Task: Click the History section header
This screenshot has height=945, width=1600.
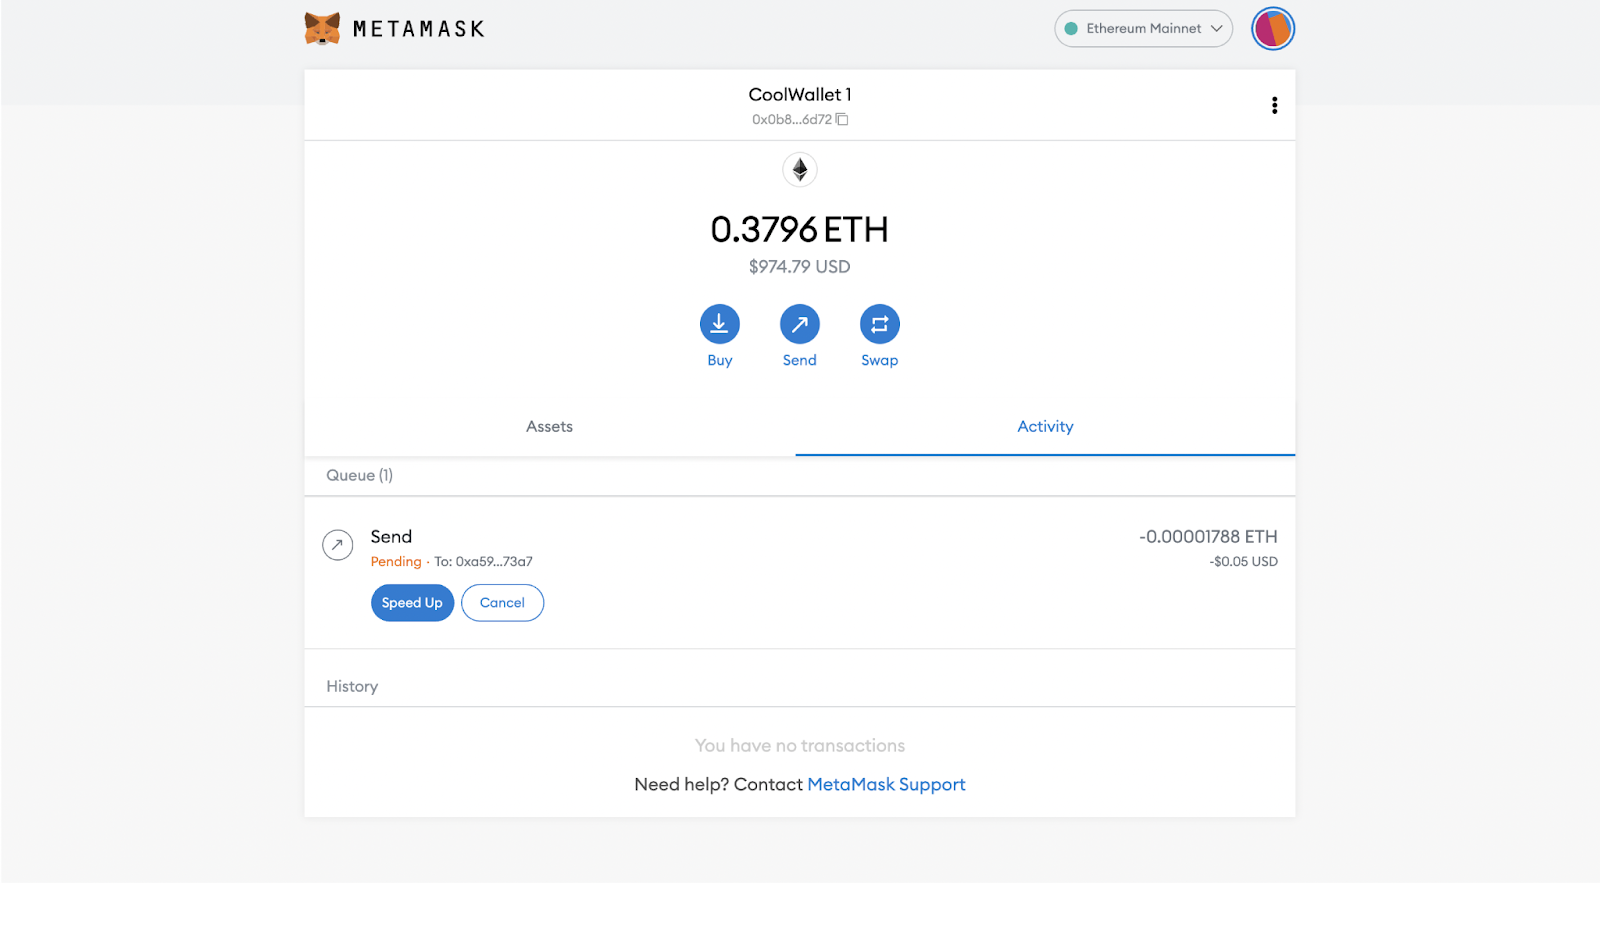Action: [352, 687]
